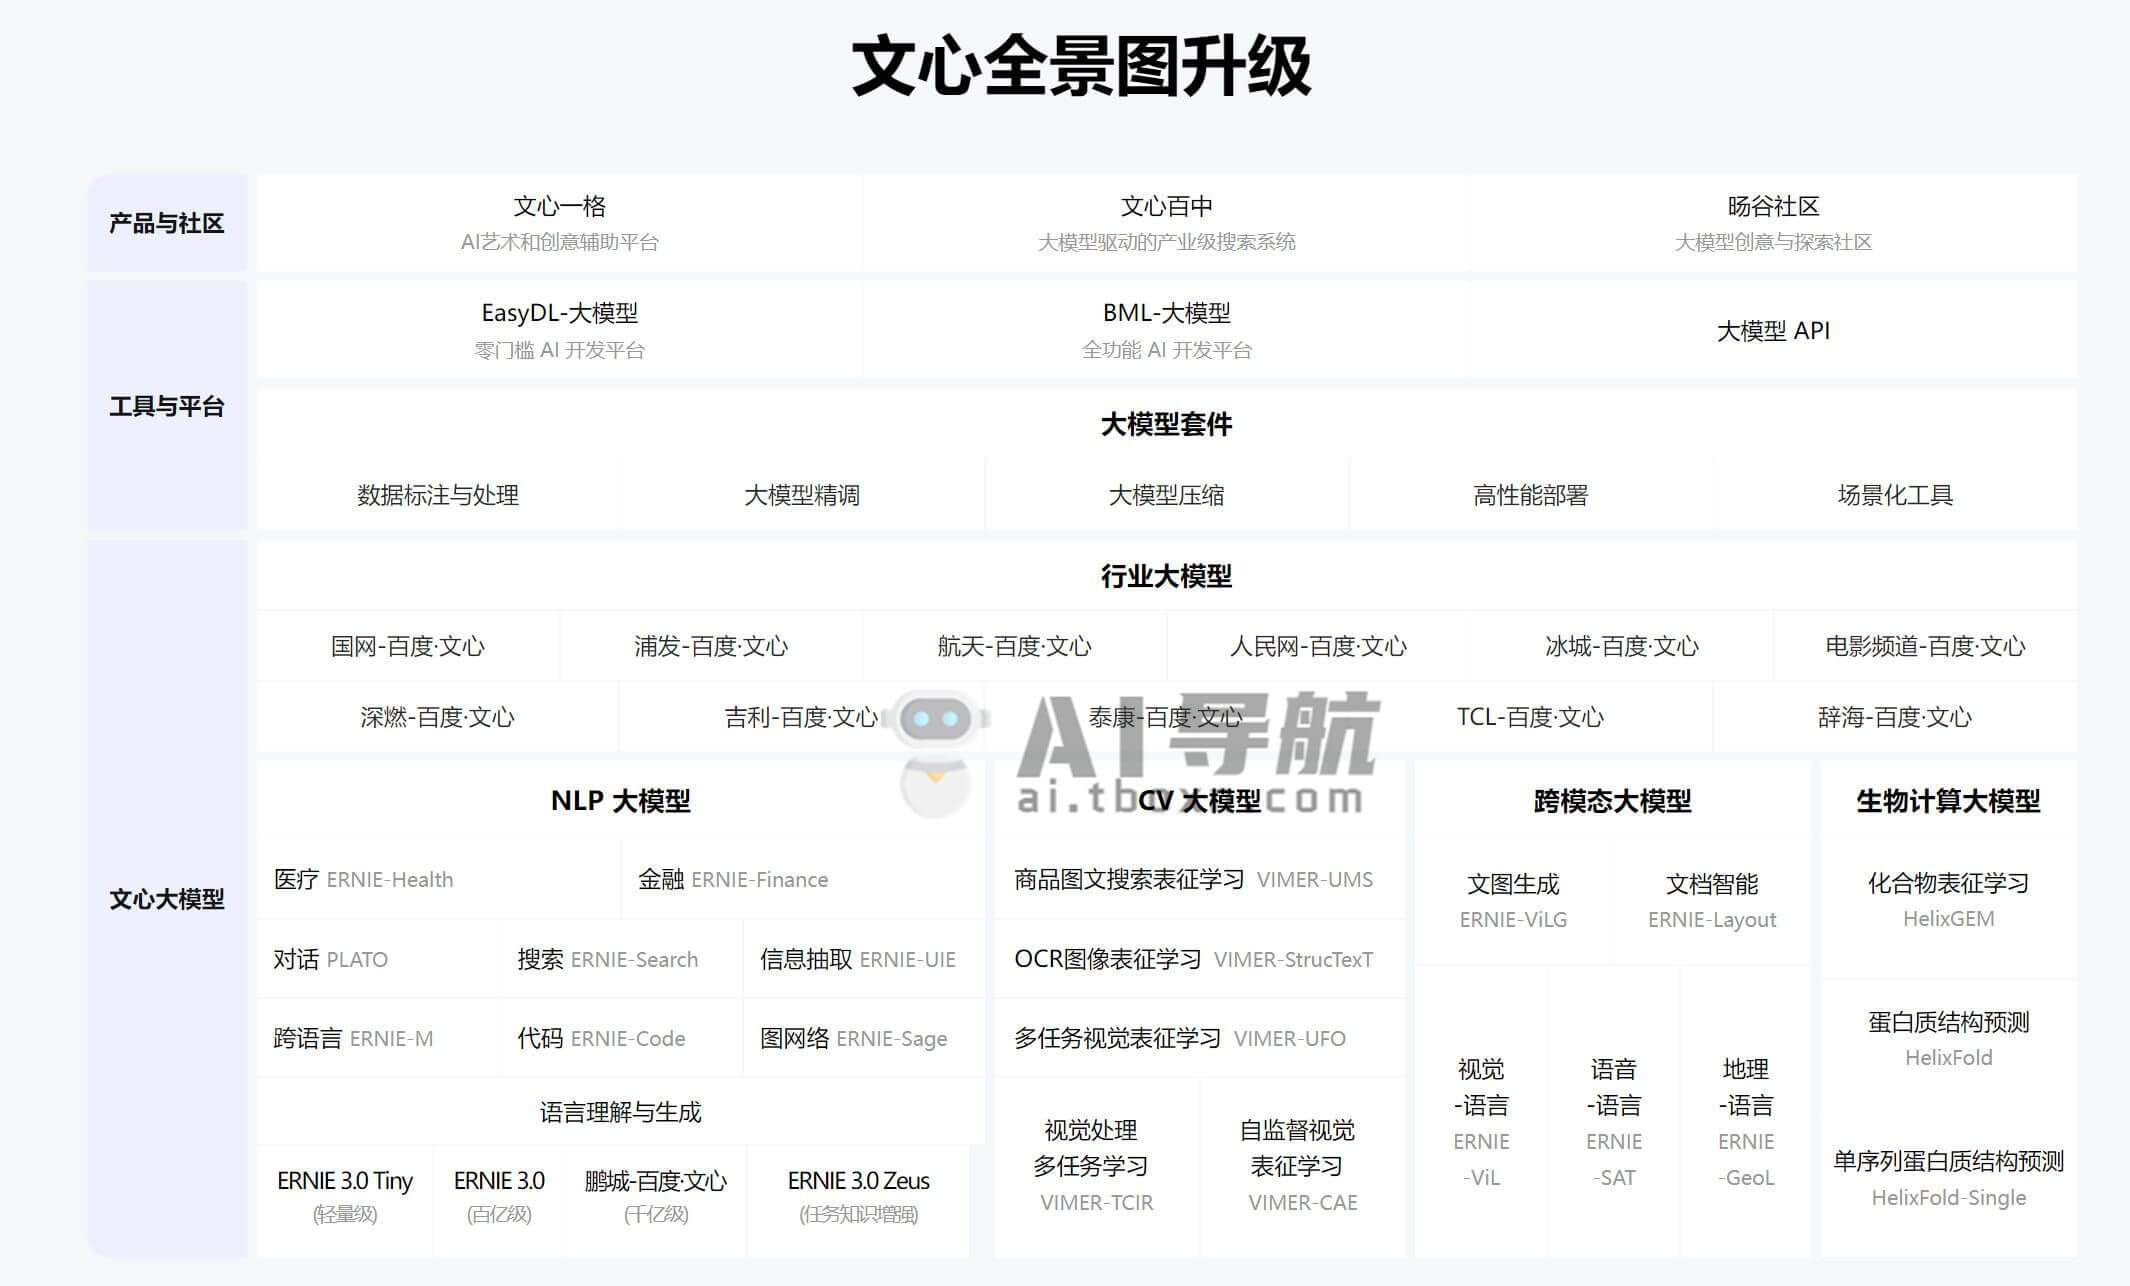Open OCR图像表征学习 VIMER-StrucTexT entry
Screen dimensions: 2130x1286
pyautogui.click(x=1196, y=959)
